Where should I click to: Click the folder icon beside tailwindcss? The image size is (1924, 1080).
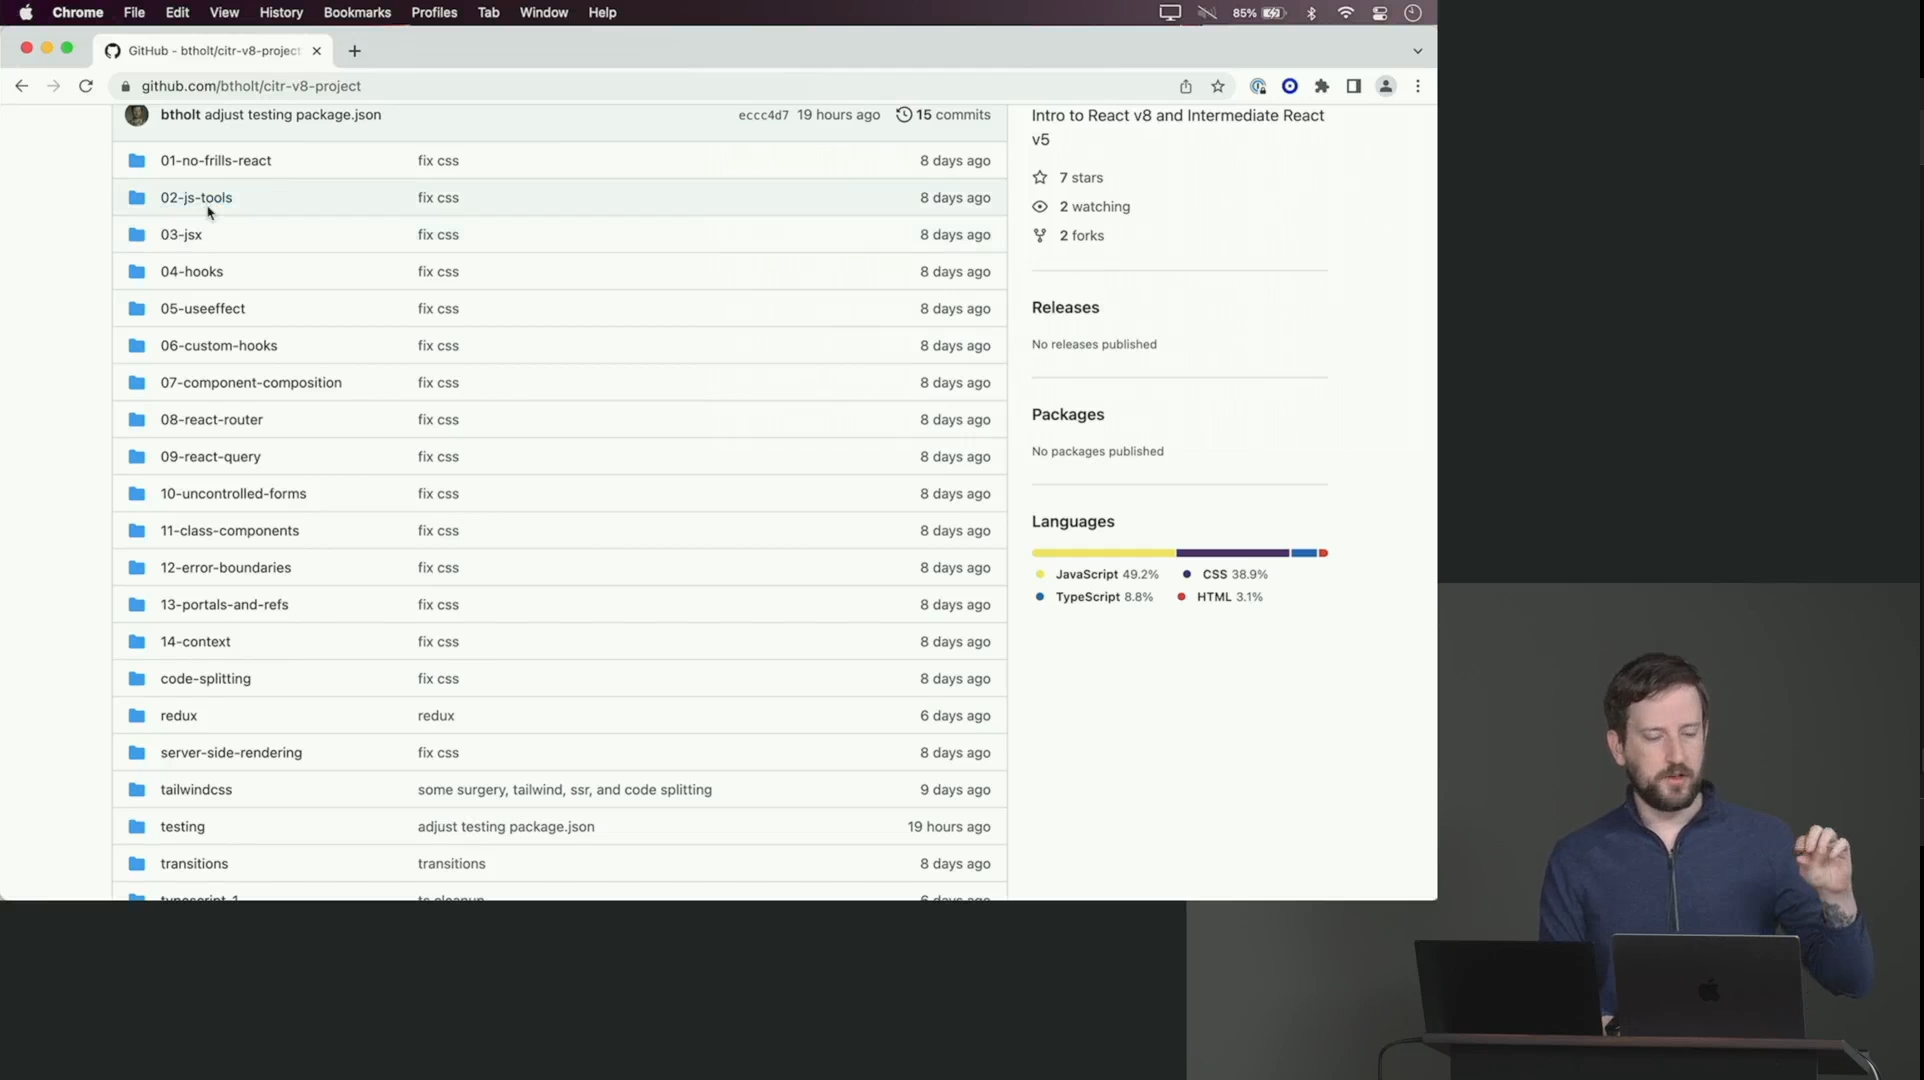(137, 789)
